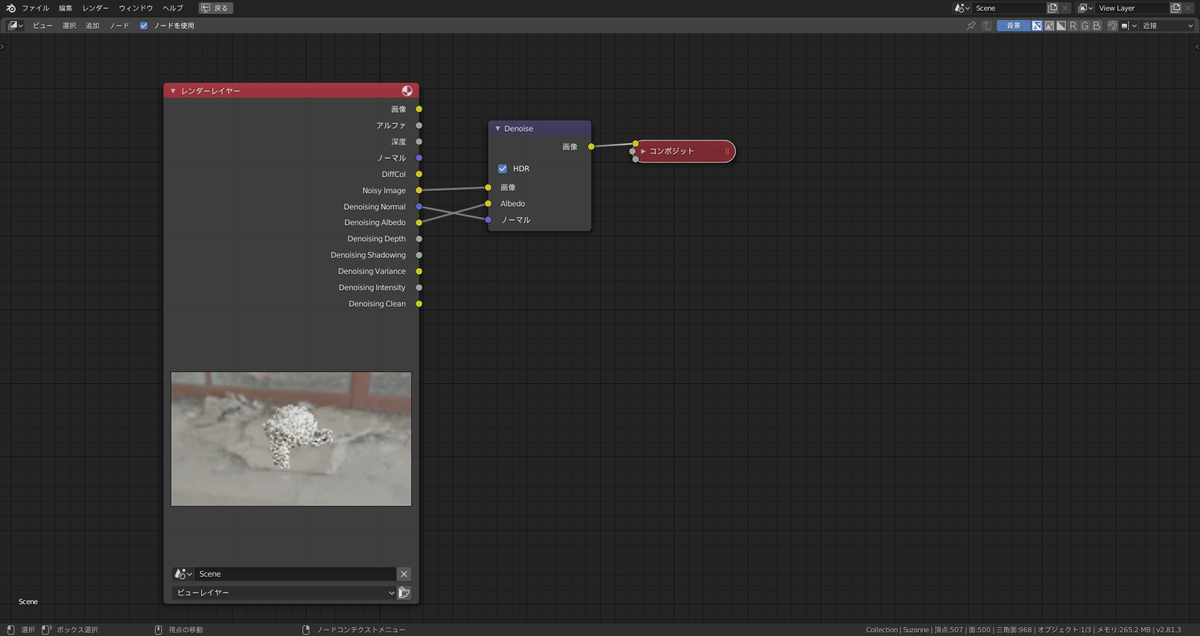Viewport: 1200px width, 636px height.
Task: Click the 深度 output socket
Action: [419, 141]
